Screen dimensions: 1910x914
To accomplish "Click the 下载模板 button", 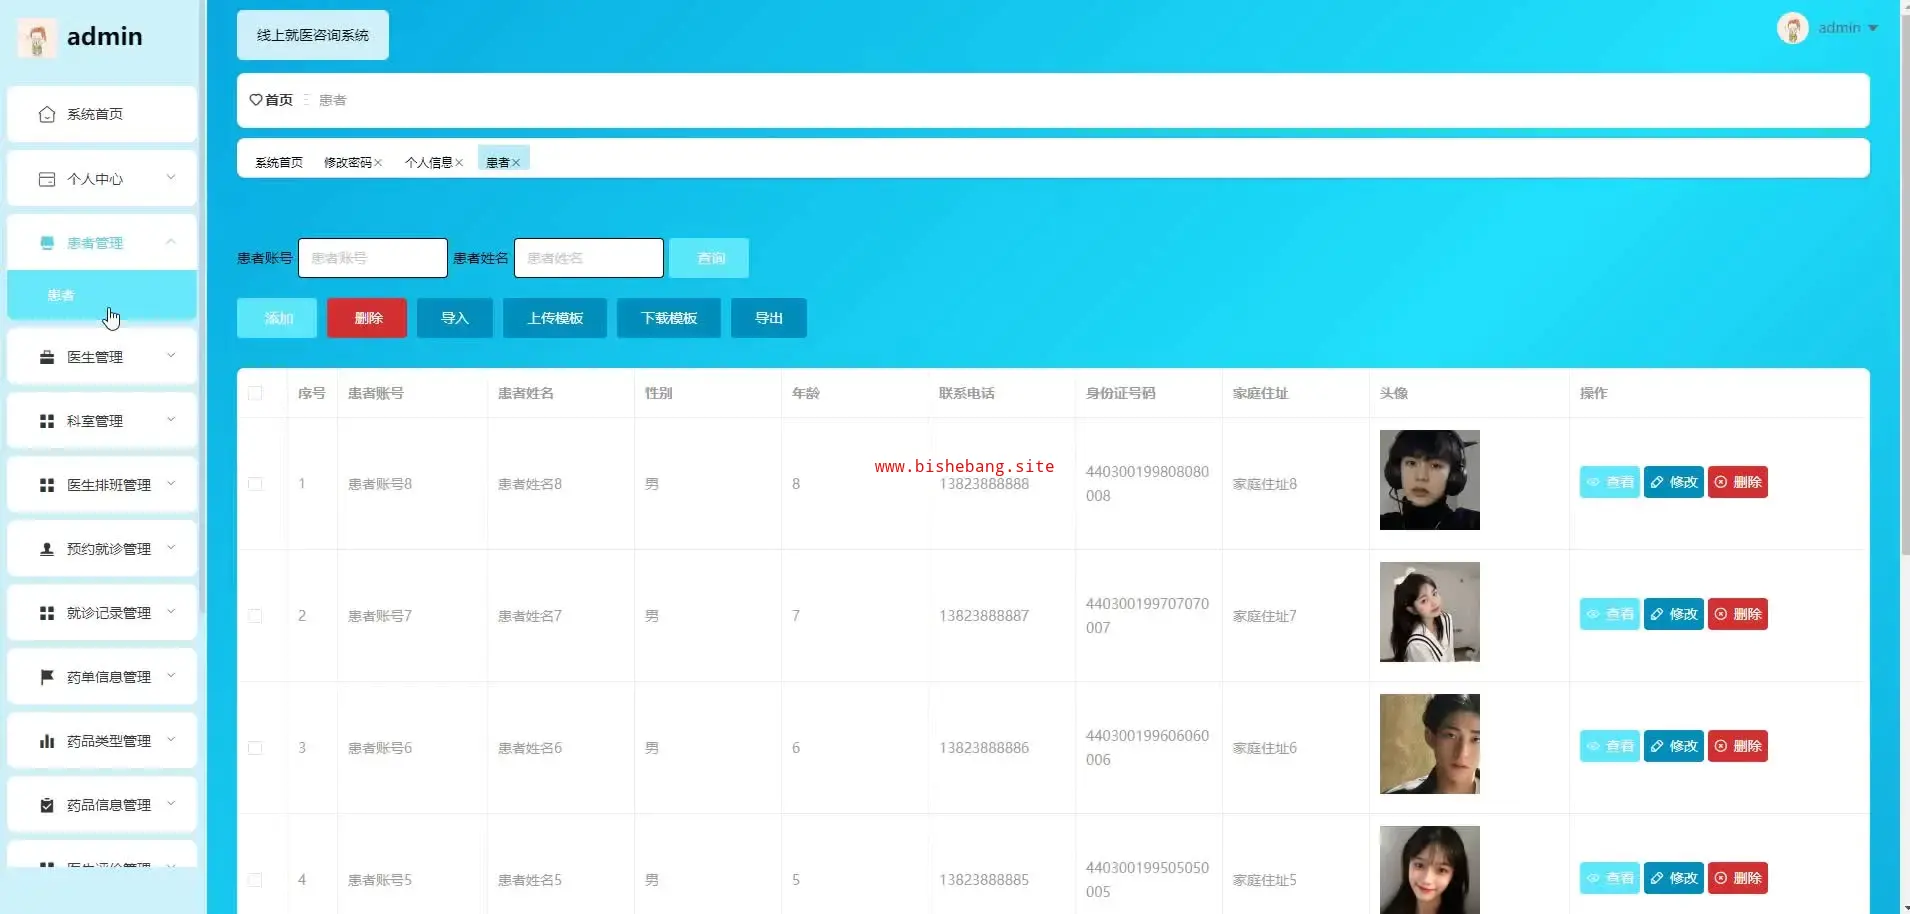I will coord(669,318).
